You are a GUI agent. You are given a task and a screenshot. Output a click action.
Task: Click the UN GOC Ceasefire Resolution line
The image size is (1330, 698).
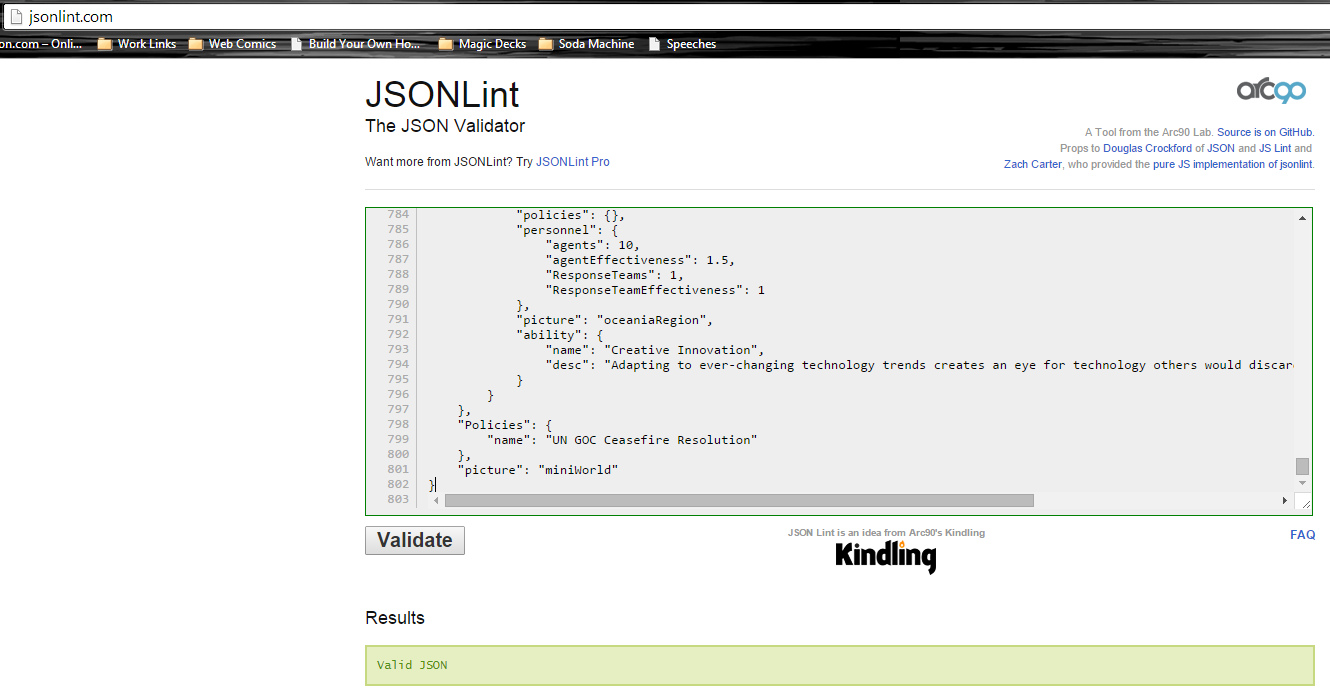tap(622, 440)
